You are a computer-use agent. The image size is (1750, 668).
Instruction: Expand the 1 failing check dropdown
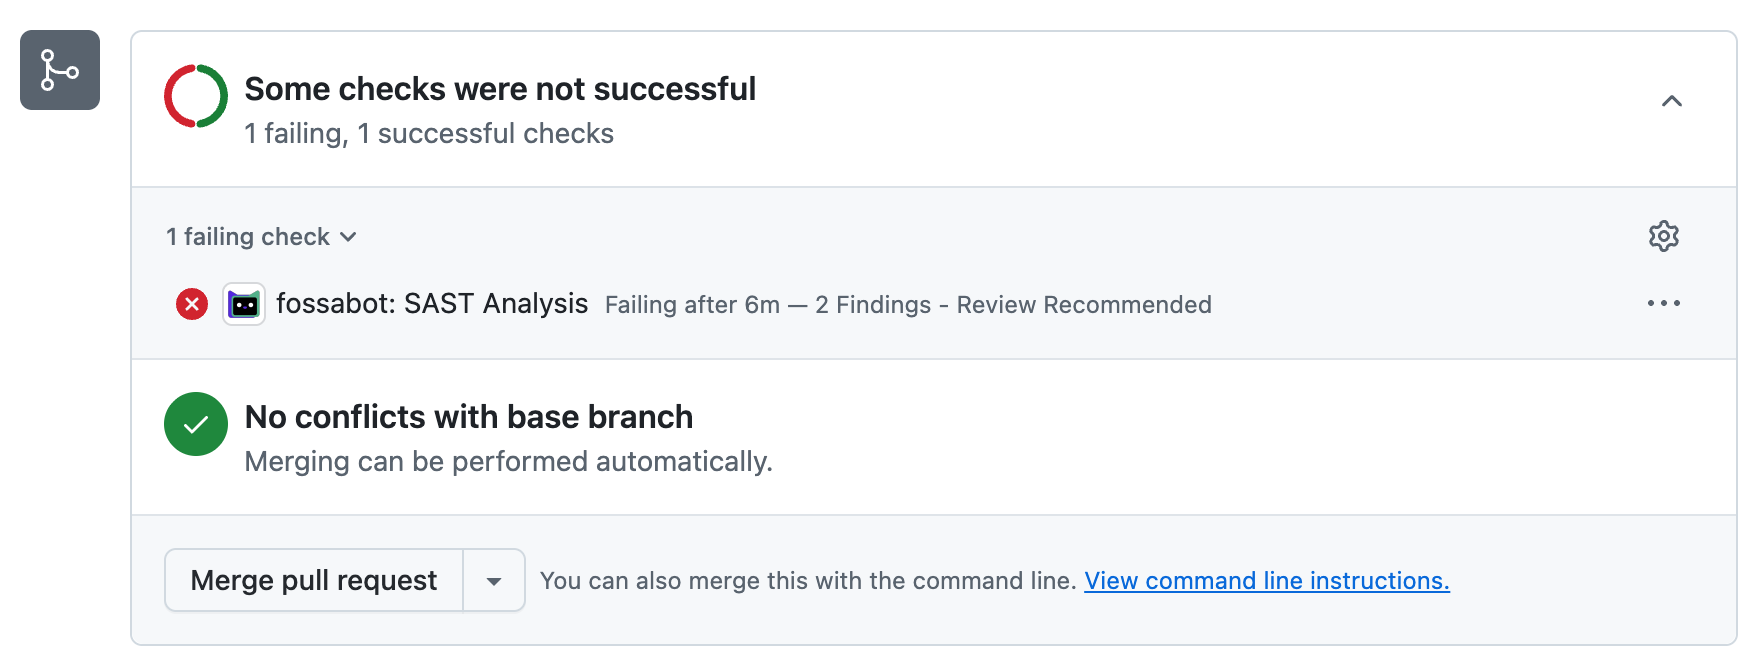[x=262, y=237]
